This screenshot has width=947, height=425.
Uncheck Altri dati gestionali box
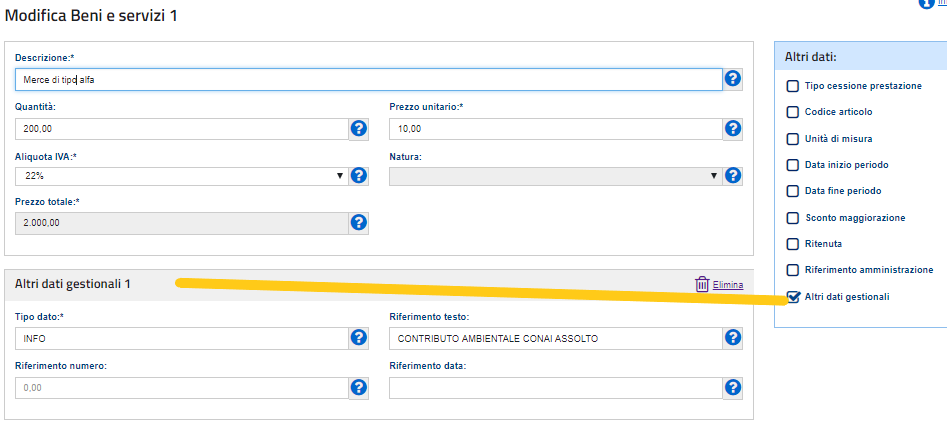[793, 296]
